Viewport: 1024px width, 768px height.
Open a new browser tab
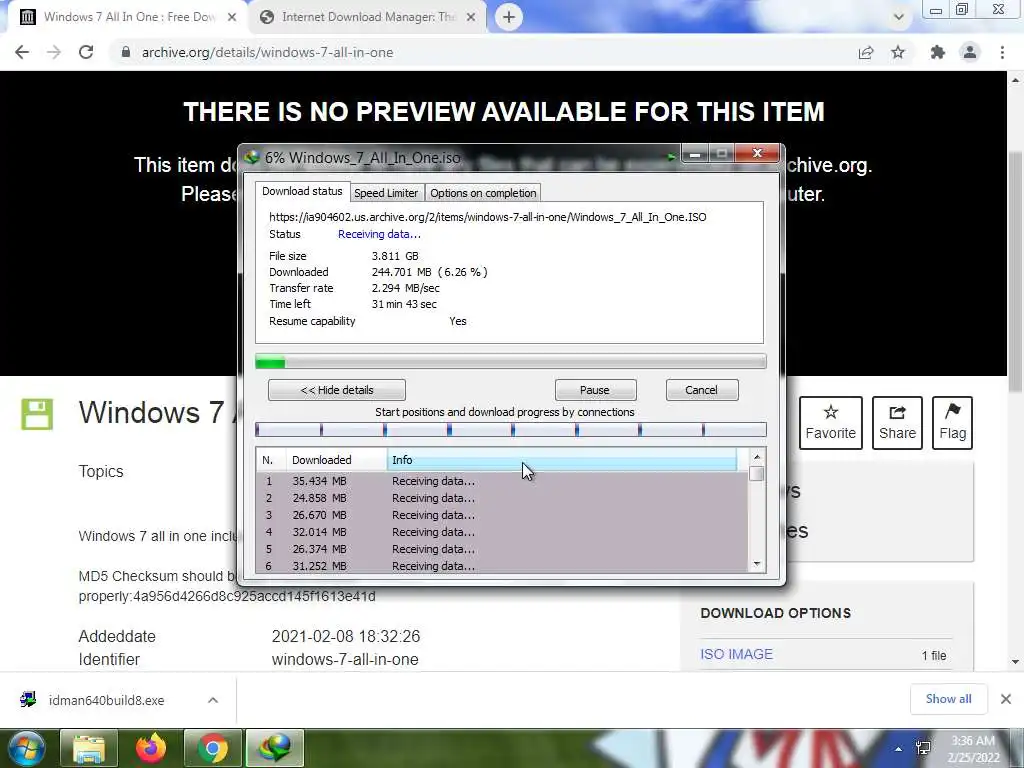click(509, 17)
